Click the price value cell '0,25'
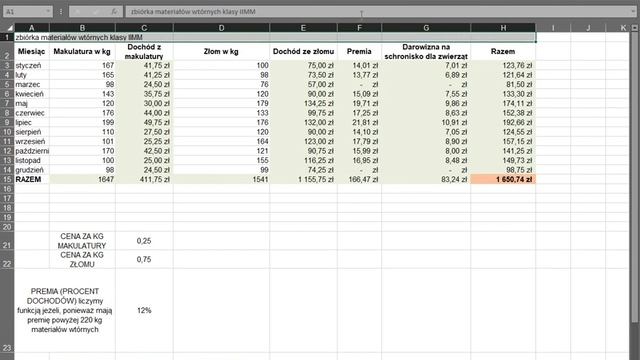This screenshot has height=360, width=640. click(x=144, y=241)
